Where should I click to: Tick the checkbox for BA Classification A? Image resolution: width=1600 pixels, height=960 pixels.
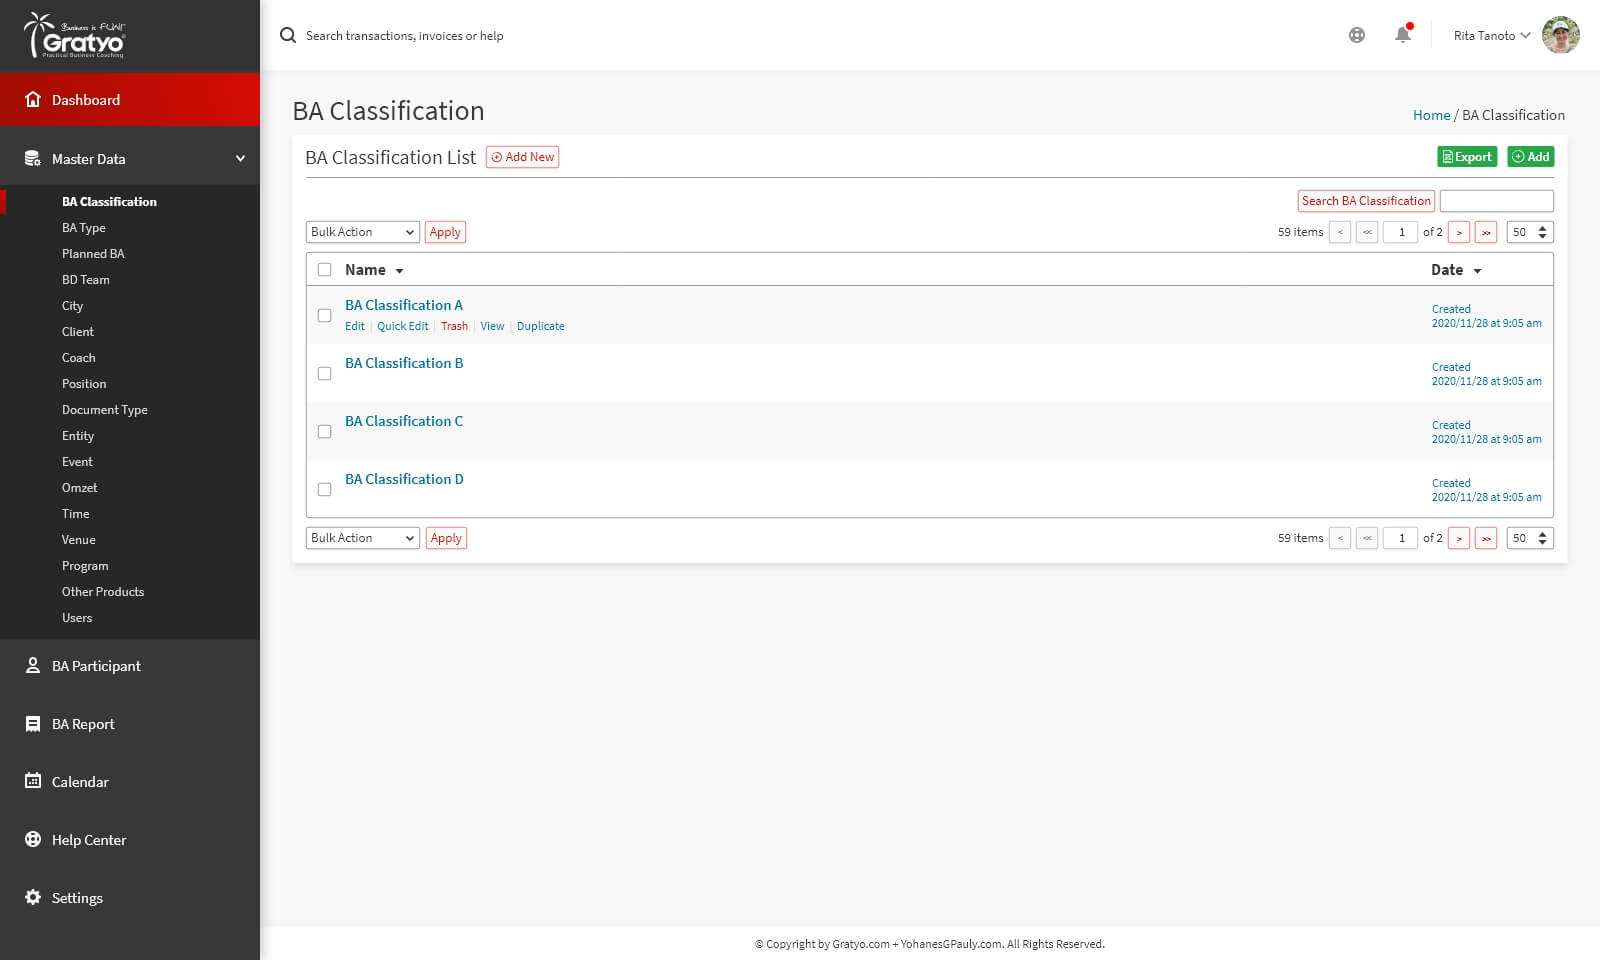point(324,316)
